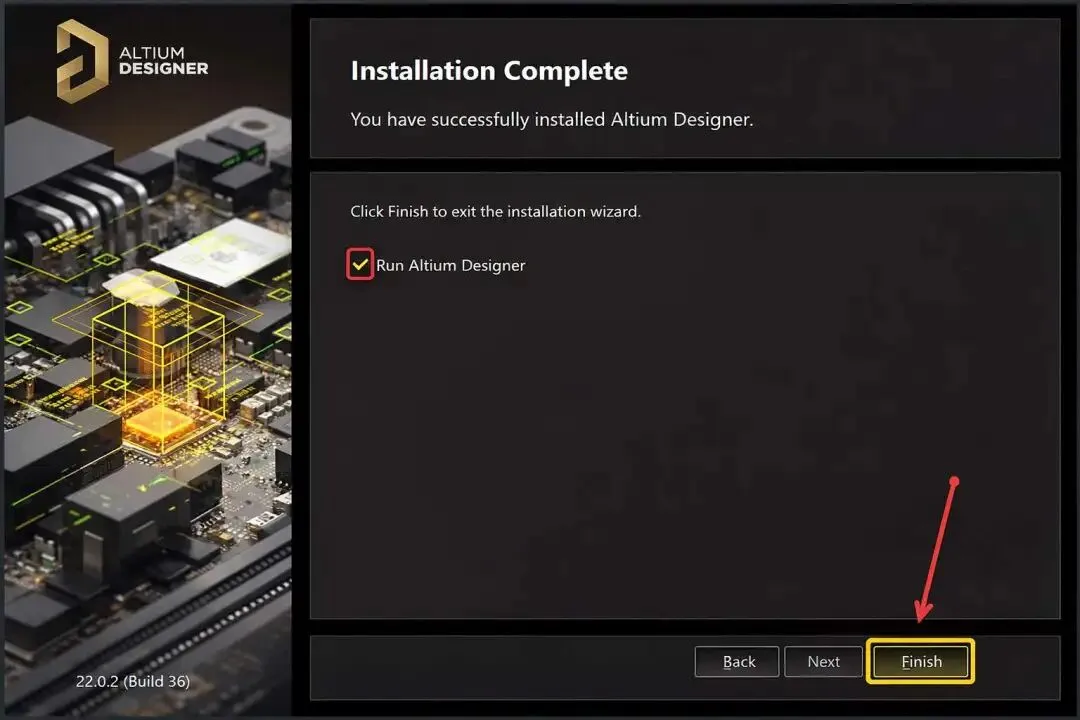Viewport: 1080px width, 720px height.
Task: Click the circuit board artwork sidebar
Action: pyautogui.click(x=147, y=386)
